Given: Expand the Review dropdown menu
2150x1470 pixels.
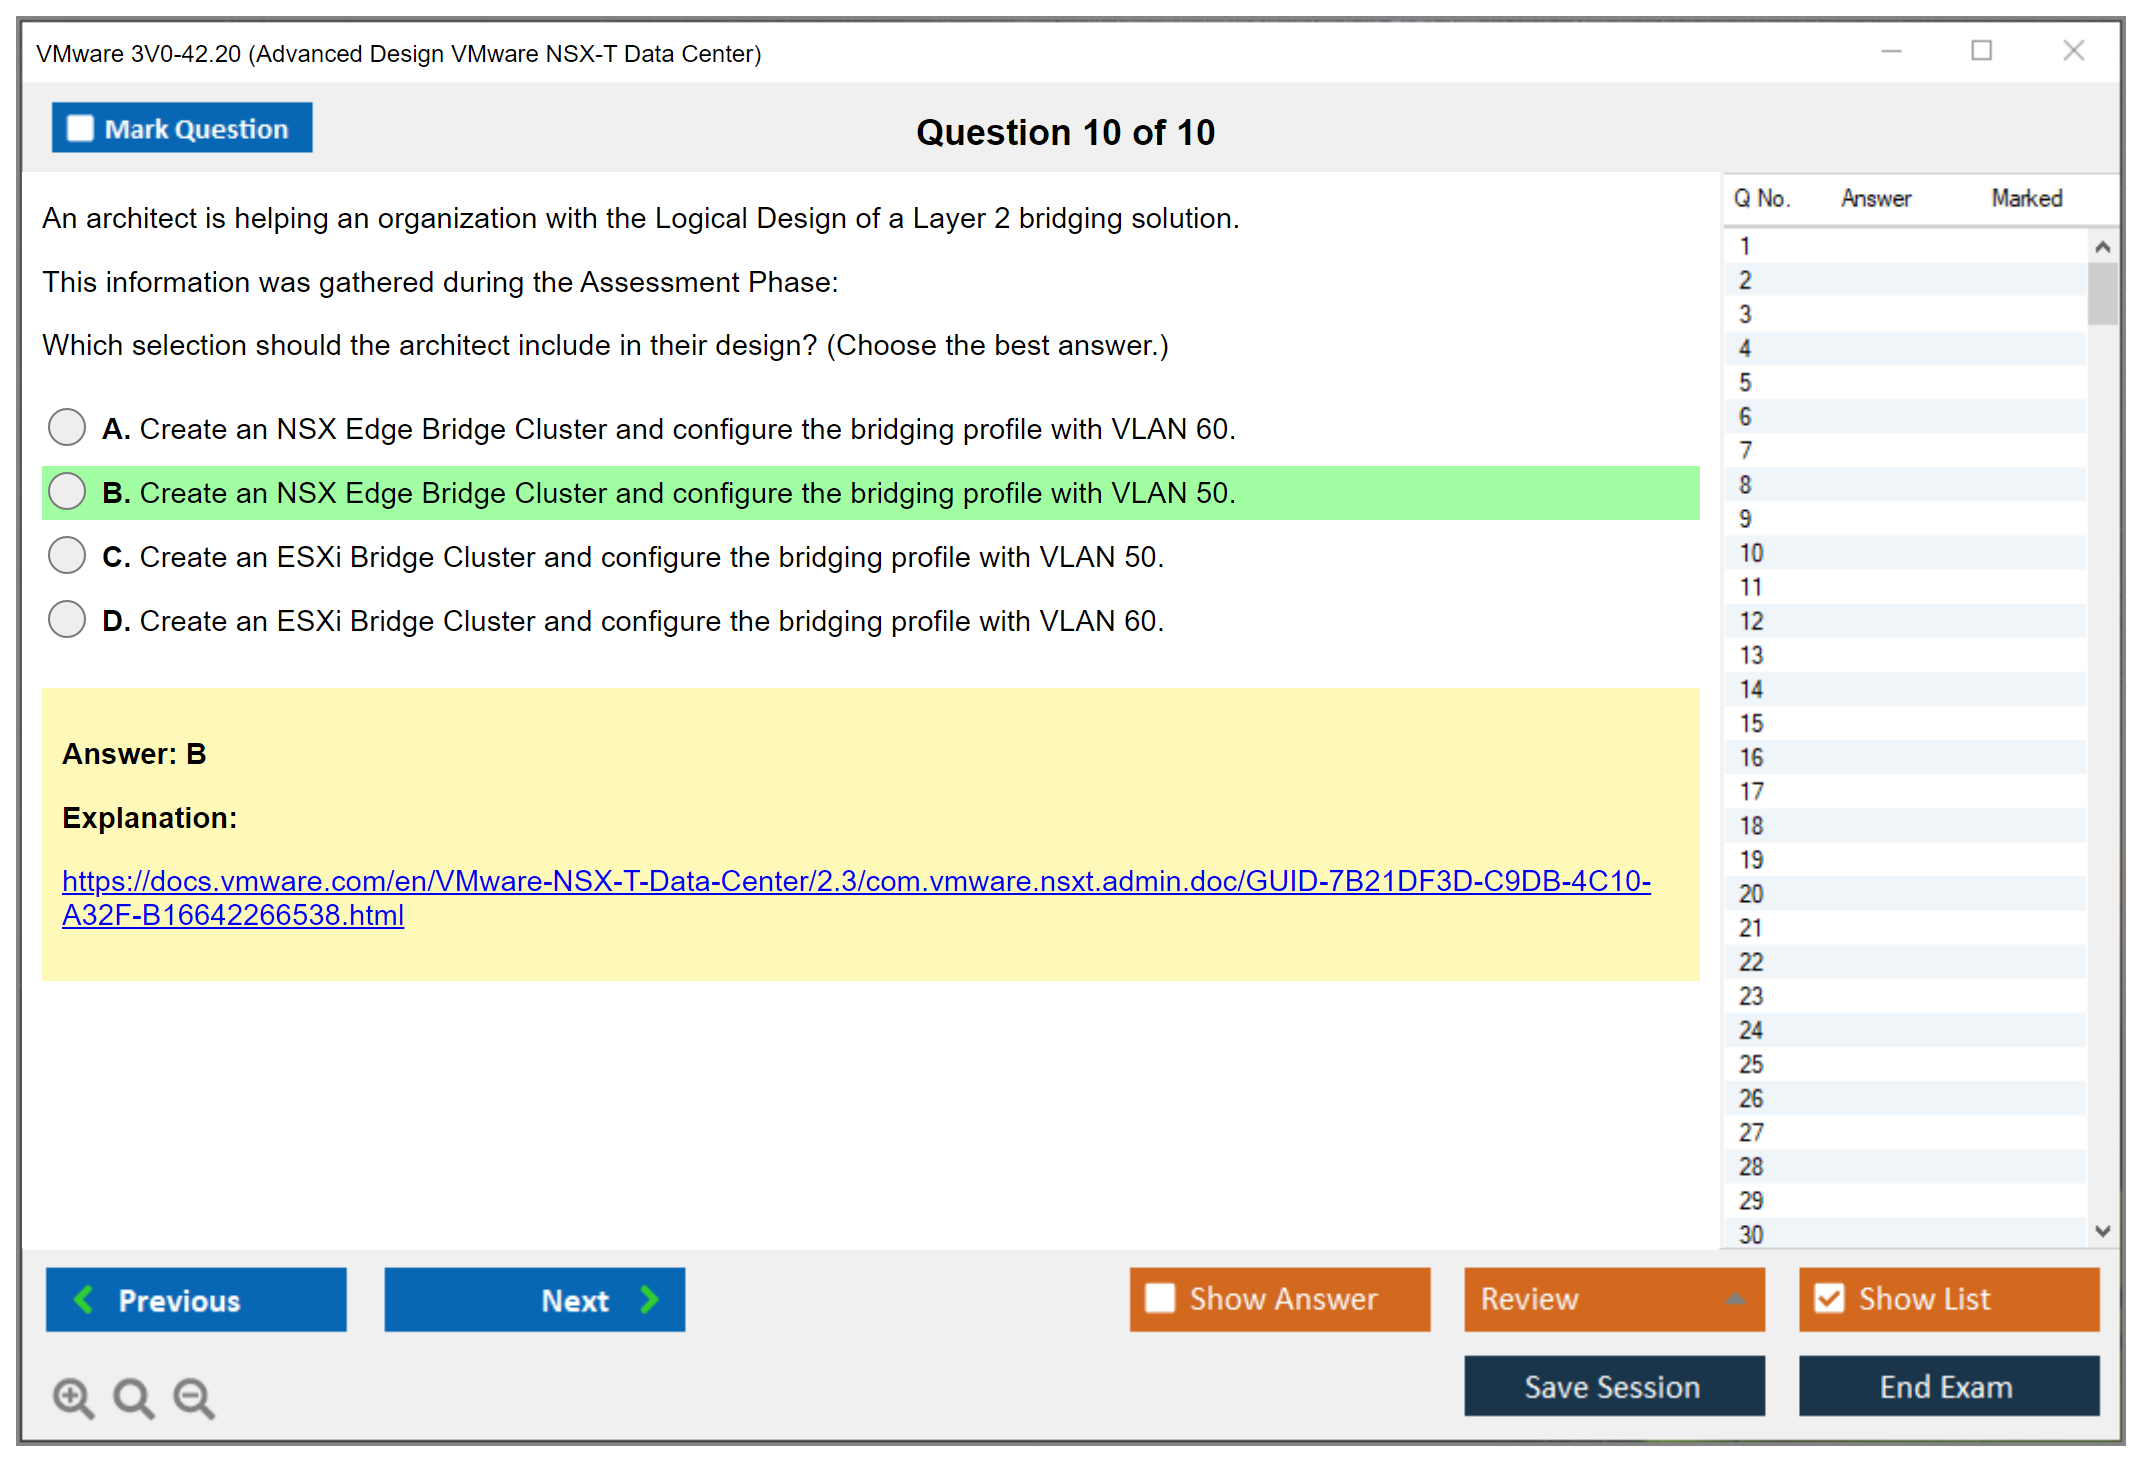Looking at the screenshot, I should [x=1735, y=1299].
